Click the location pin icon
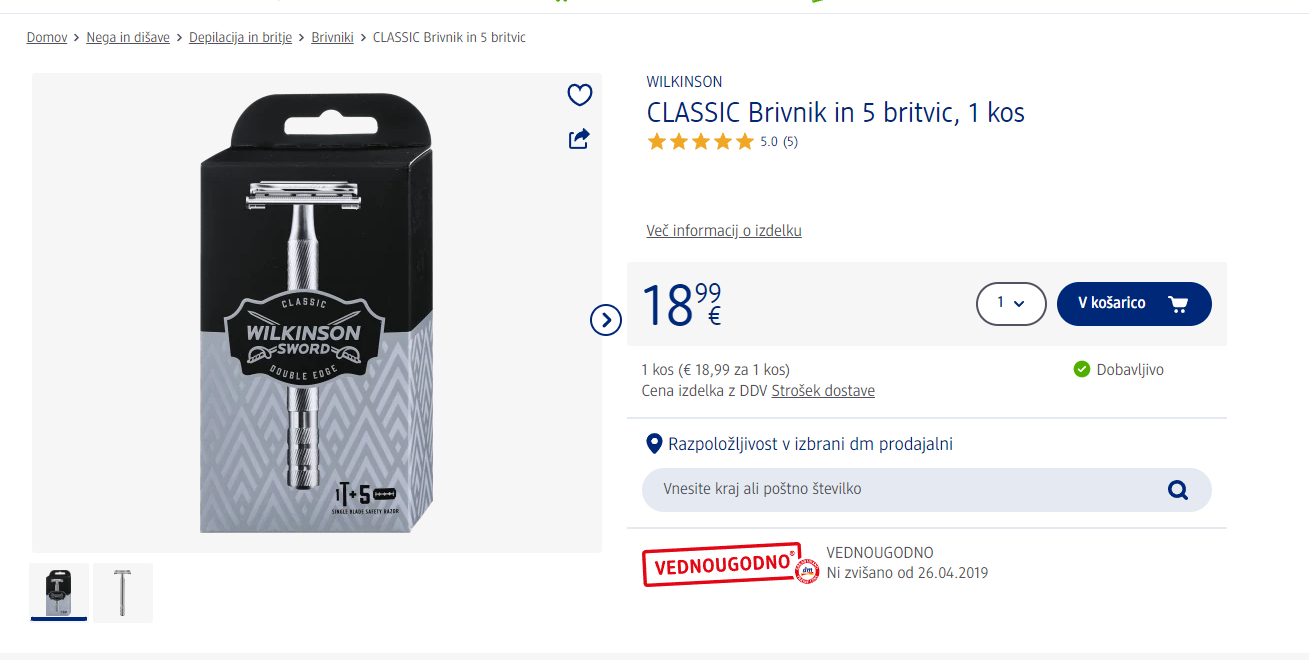This screenshot has height=660, width=1309. [x=654, y=444]
